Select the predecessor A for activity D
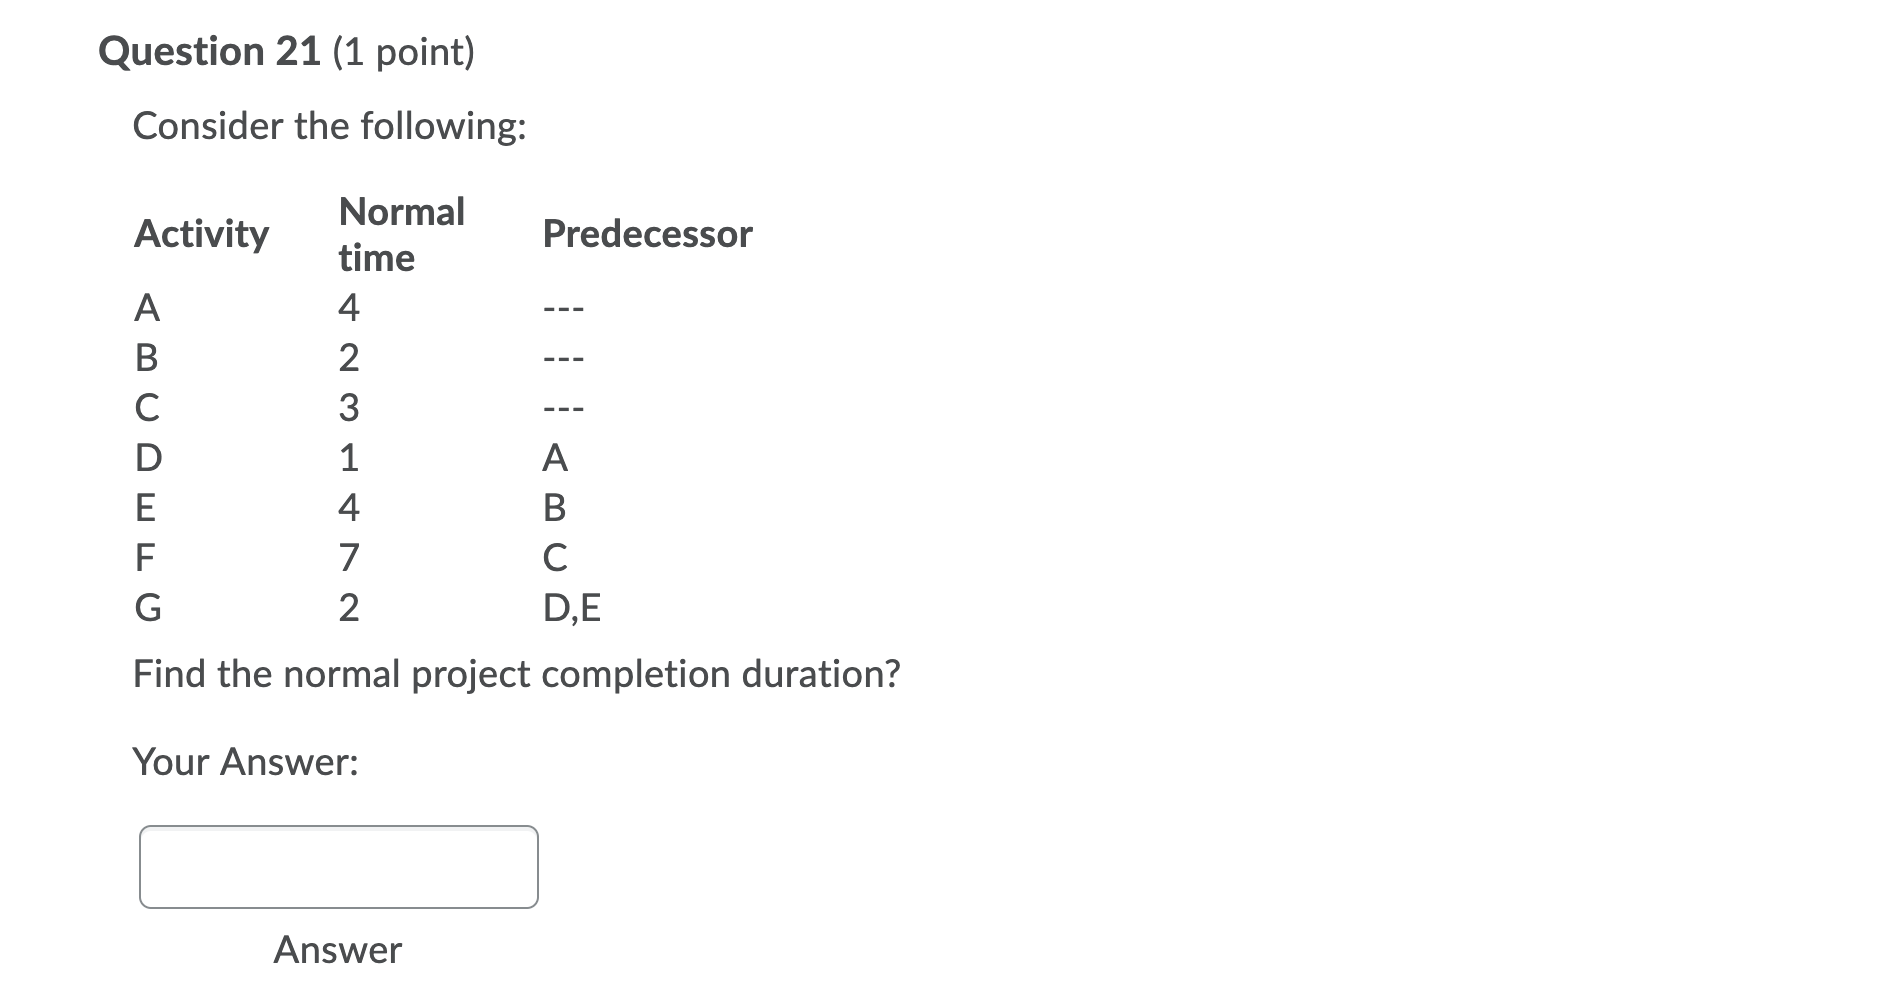 click(x=553, y=458)
